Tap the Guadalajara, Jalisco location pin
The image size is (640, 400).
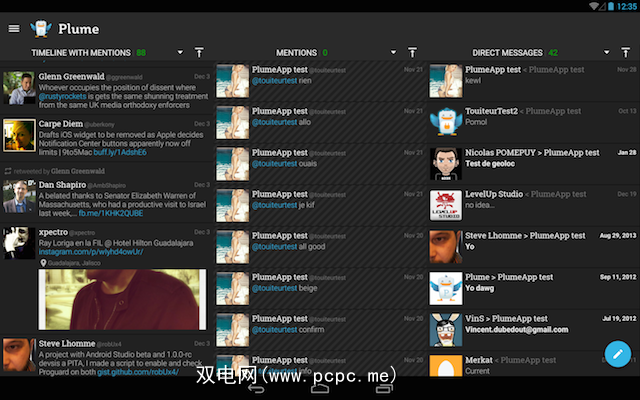click(43, 263)
